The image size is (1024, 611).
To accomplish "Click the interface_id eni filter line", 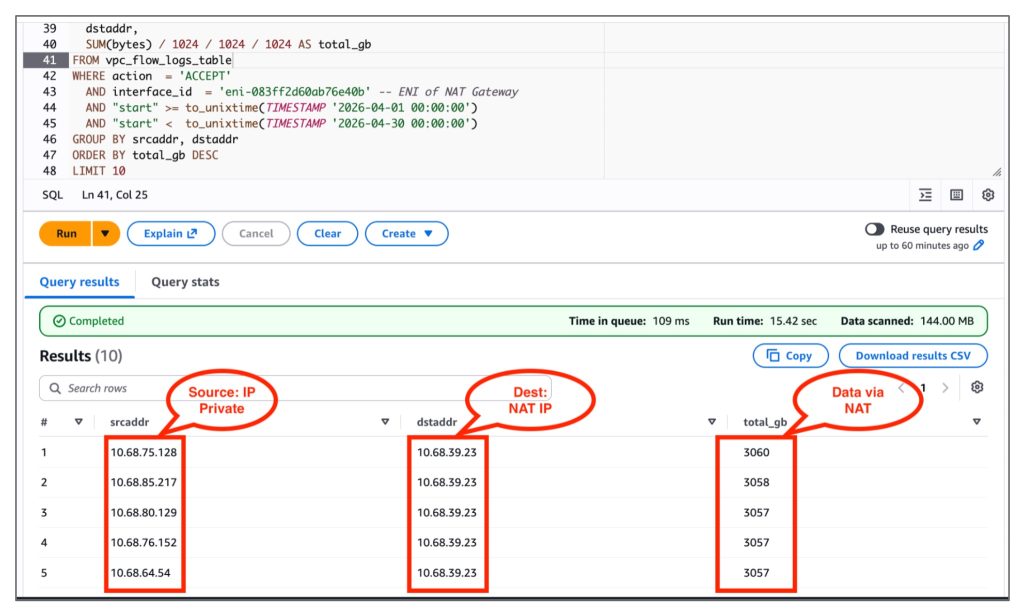I will pos(302,92).
